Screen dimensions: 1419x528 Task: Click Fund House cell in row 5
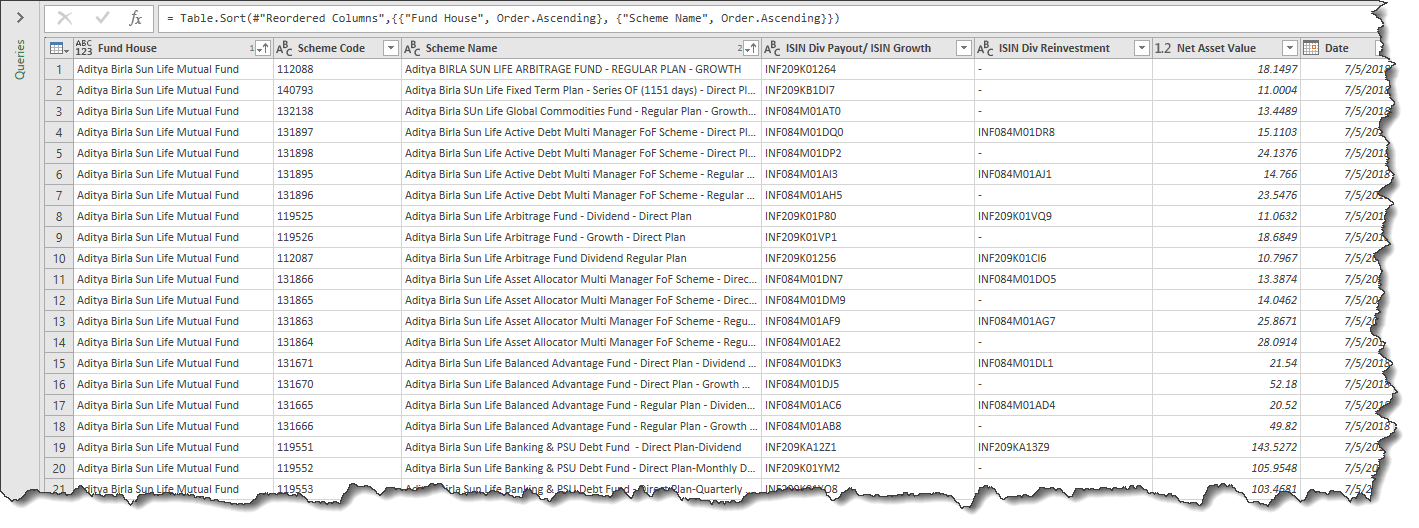pyautogui.click(x=172, y=153)
